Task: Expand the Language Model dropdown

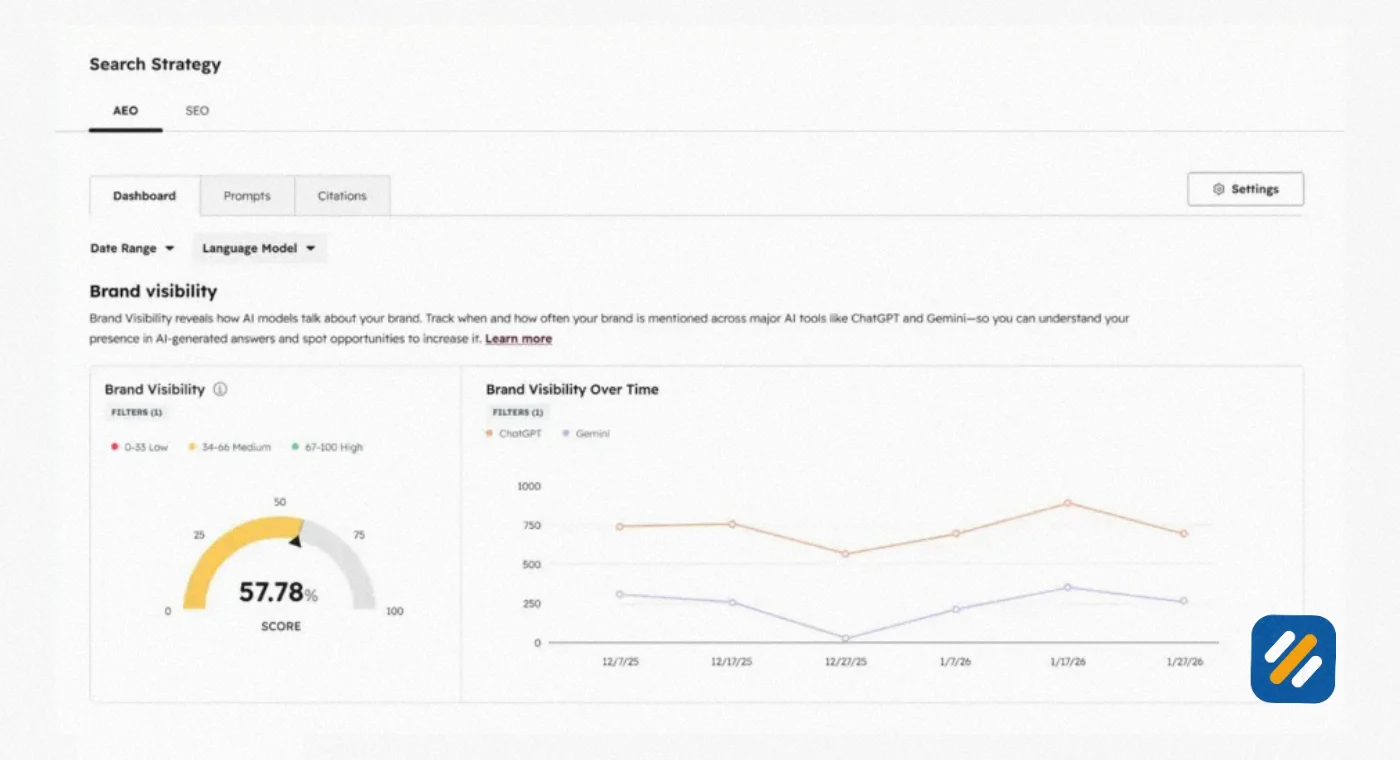Action: (x=259, y=248)
